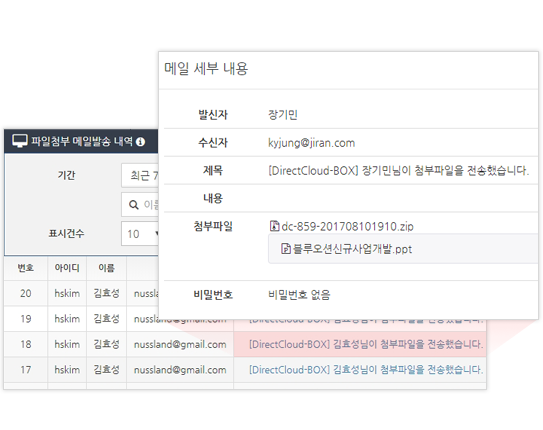Select row number 19 cell
This screenshot has height=430, width=543.
[x=26, y=319]
